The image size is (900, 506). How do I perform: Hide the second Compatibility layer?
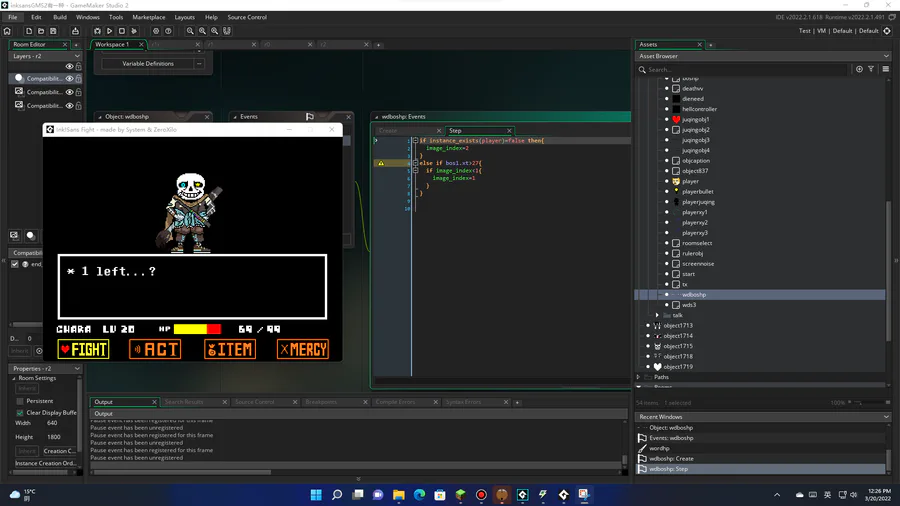point(69,92)
